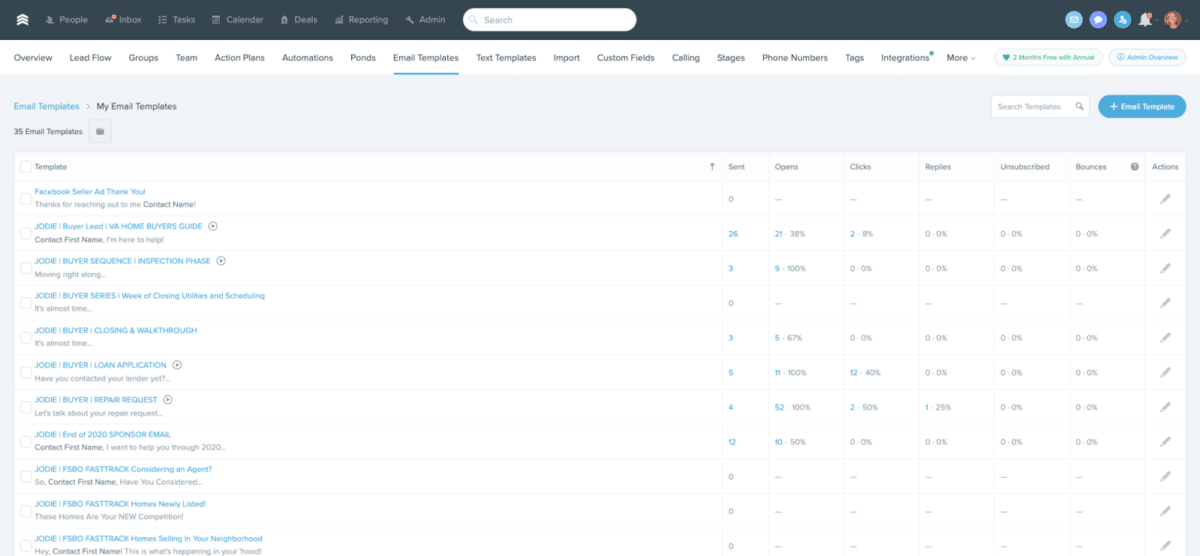The height and width of the screenshot is (556, 1200).
Task: Check the VA HOME BUYERS GUIDE row
Action: 26,234
